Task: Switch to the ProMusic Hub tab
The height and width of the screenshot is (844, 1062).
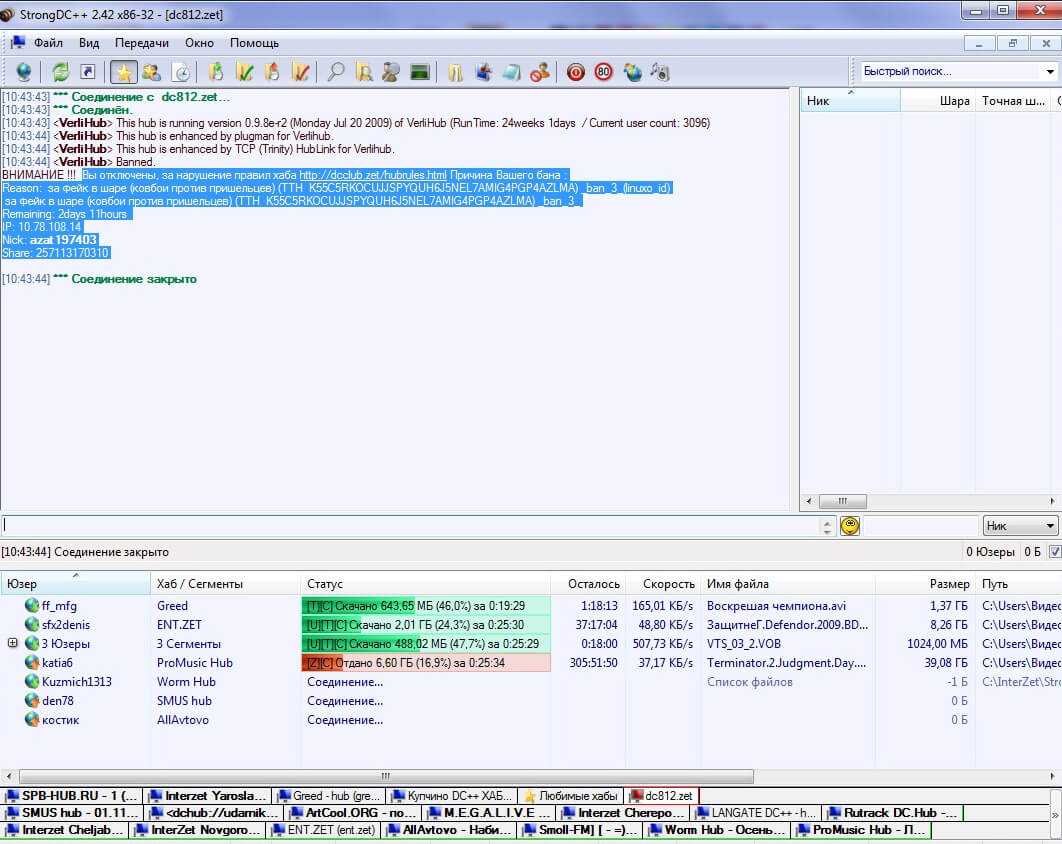Action: (x=863, y=829)
